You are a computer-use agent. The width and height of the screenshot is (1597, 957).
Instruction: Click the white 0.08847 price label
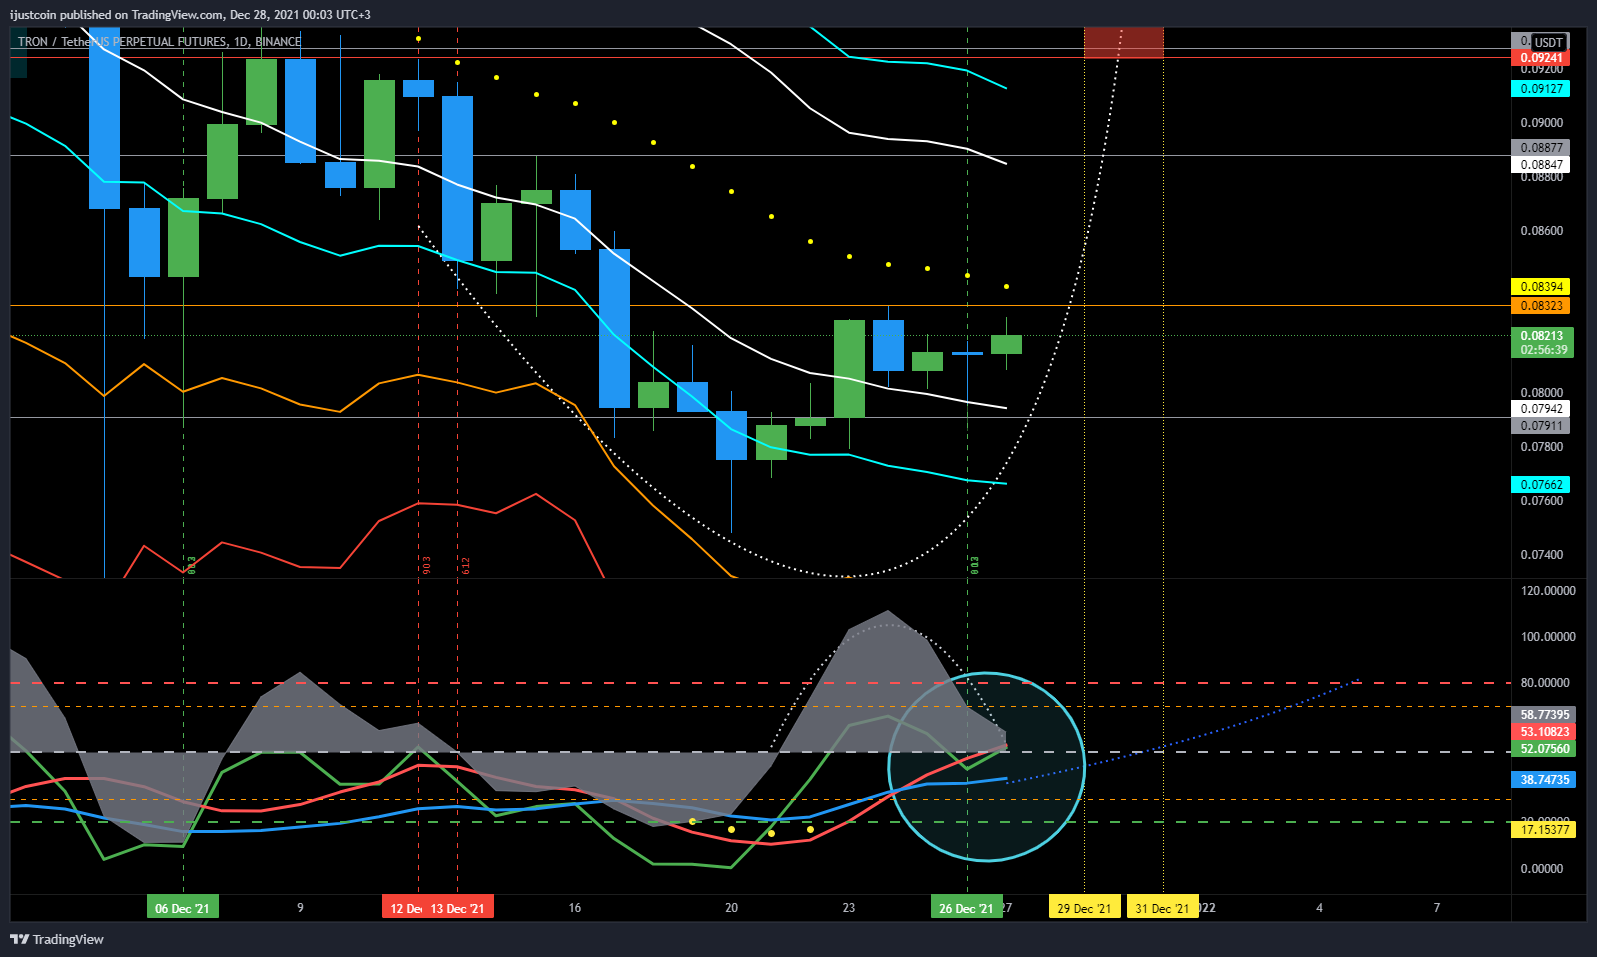pyautogui.click(x=1541, y=165)
